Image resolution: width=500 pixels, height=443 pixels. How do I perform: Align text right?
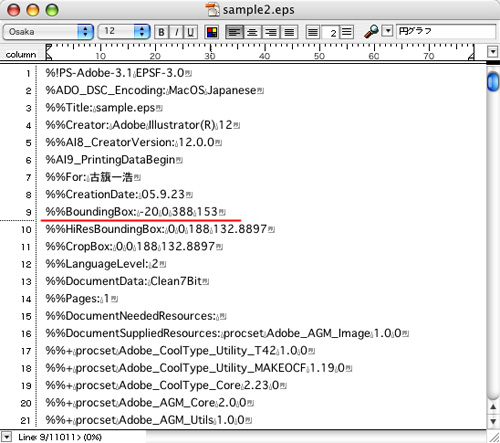(271, 32)
